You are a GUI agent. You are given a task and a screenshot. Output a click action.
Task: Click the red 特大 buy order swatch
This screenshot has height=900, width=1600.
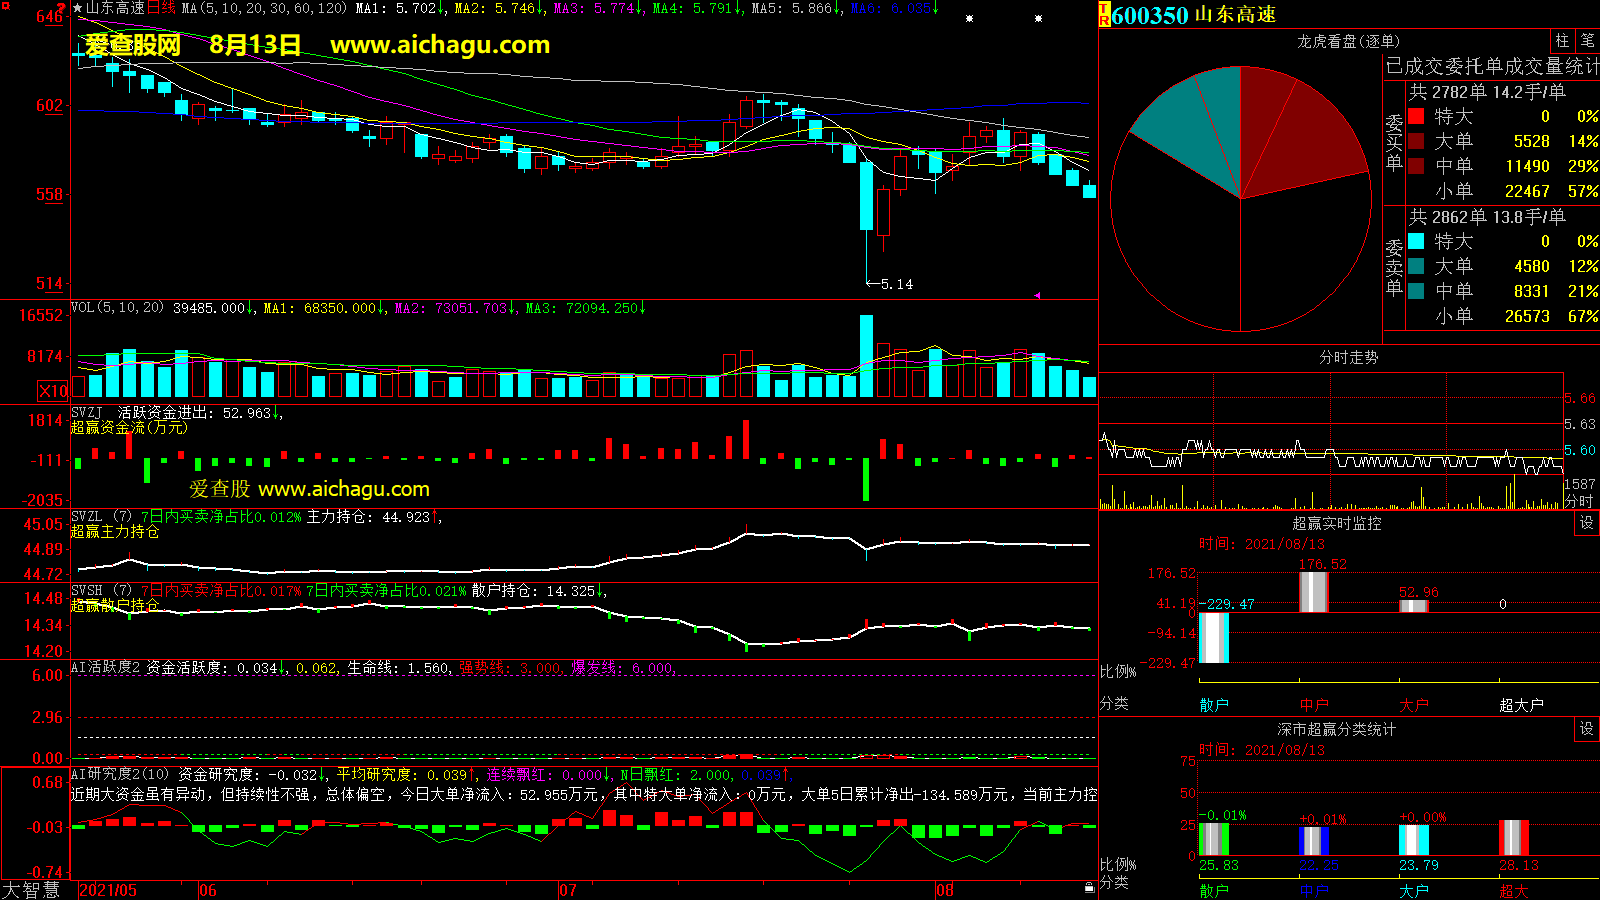click(1416, 116)
